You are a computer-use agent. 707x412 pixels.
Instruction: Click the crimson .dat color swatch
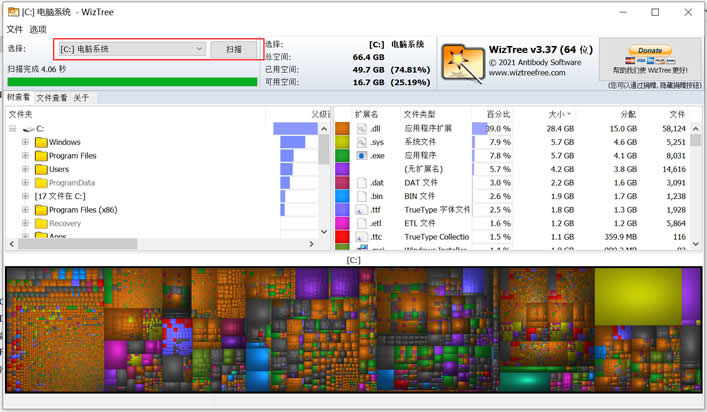tap(342, 183)
